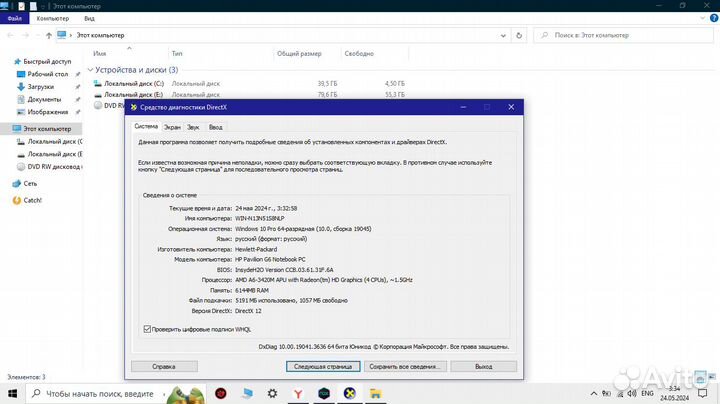Click the network tray icon
Screen dimensions: 720x404
click(620, 393)
